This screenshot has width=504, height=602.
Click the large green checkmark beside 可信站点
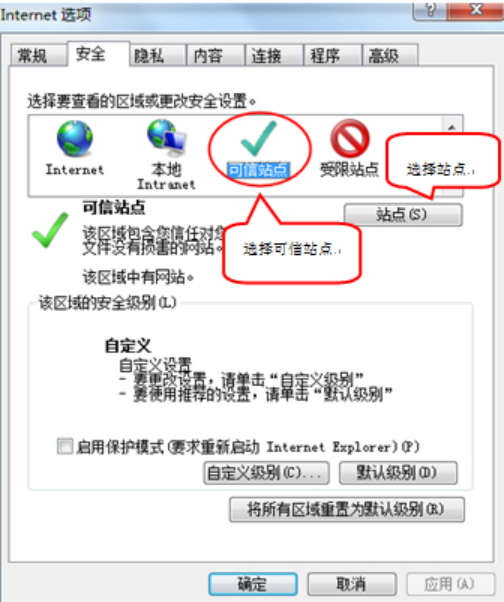[50, 230]
